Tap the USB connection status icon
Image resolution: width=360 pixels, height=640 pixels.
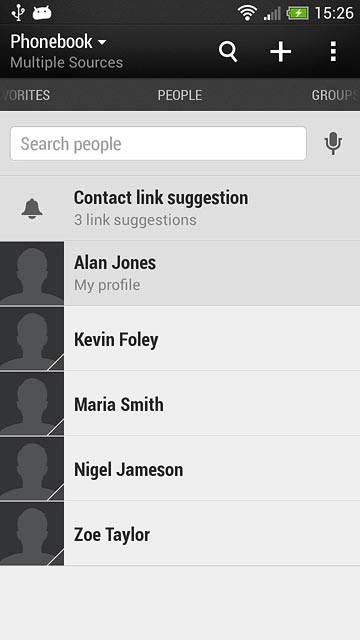[x=18, y=12]
